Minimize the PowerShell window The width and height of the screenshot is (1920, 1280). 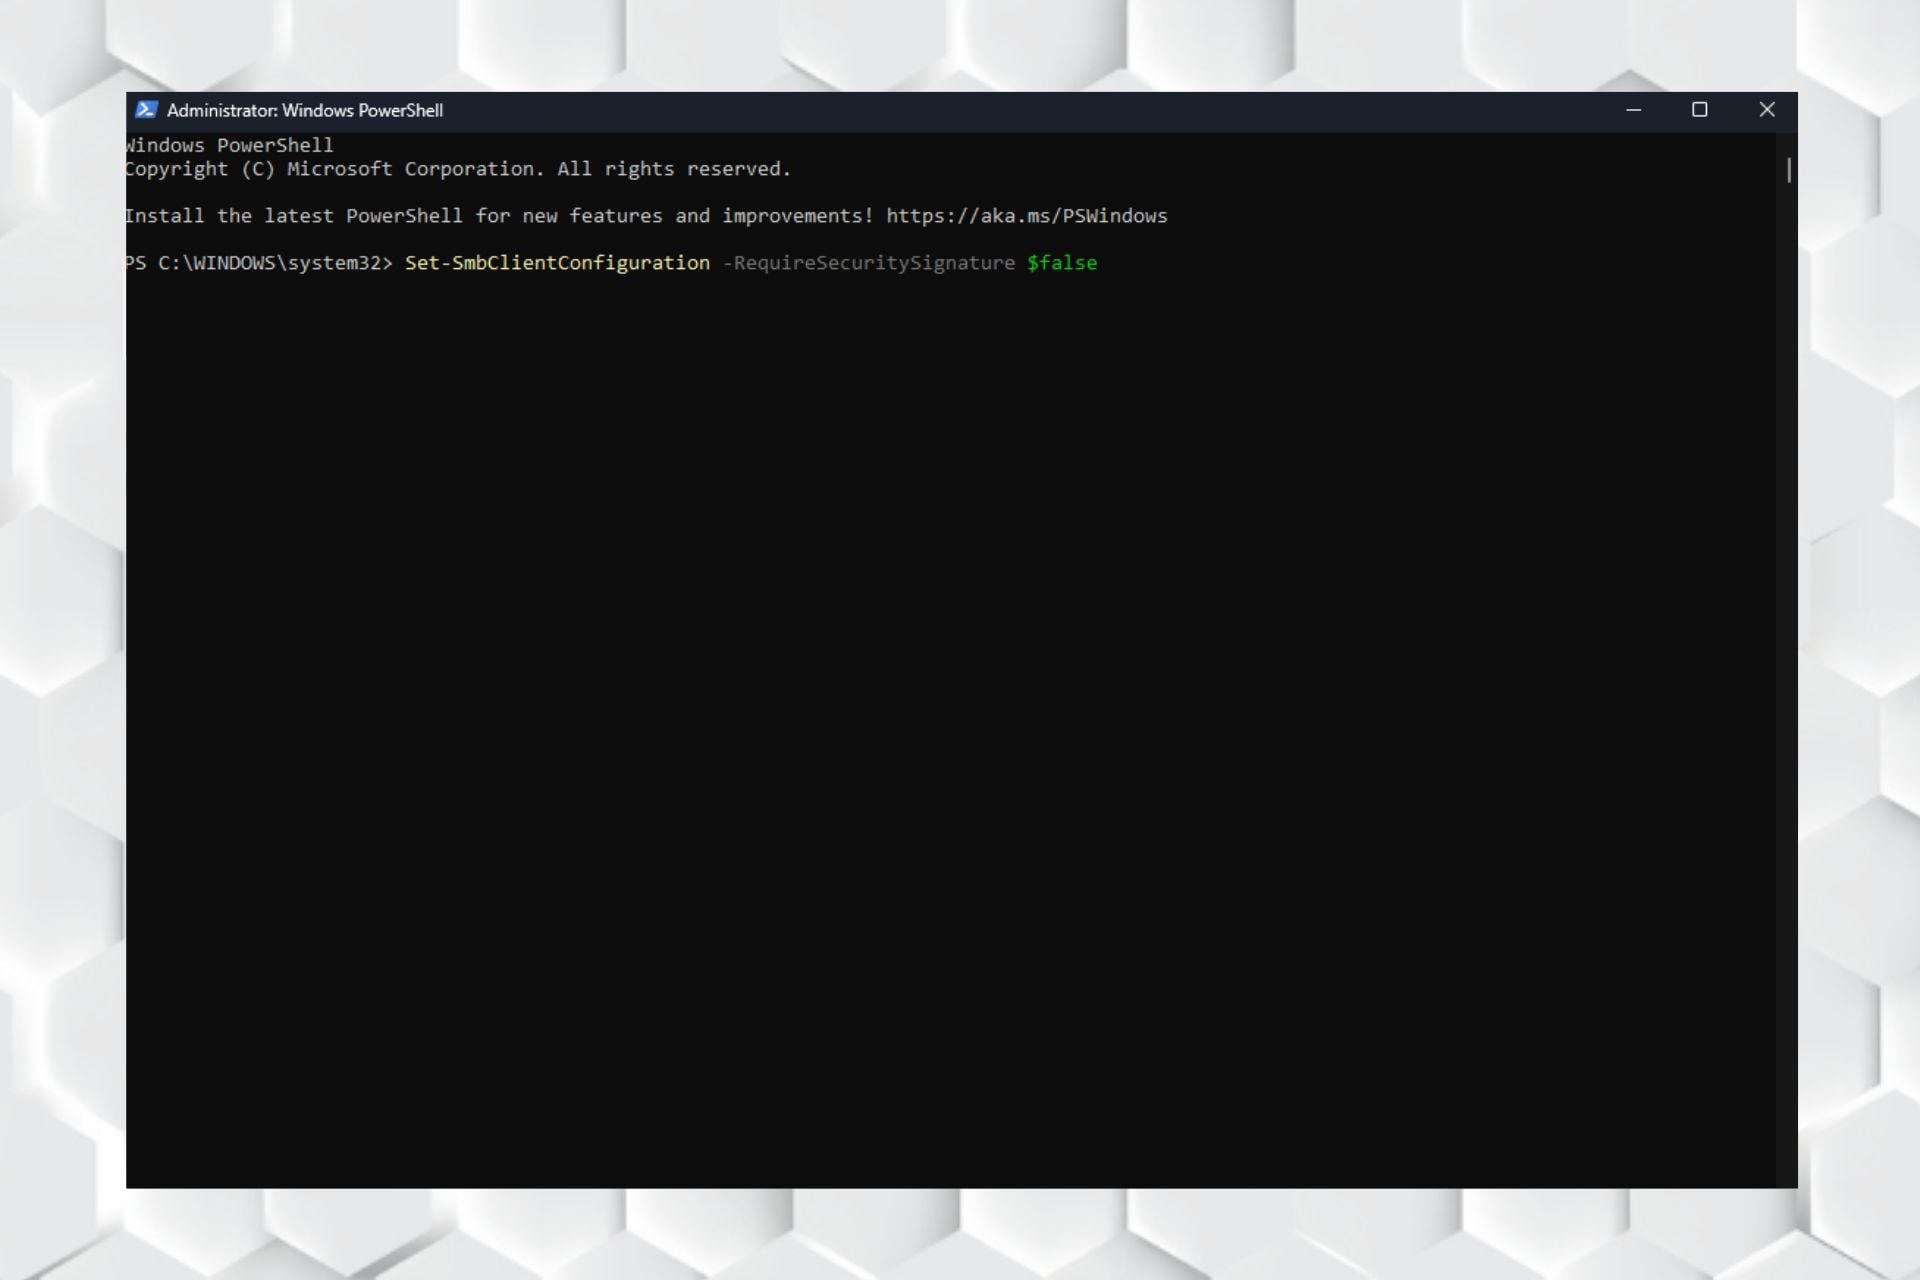(x=1633, y=110)
